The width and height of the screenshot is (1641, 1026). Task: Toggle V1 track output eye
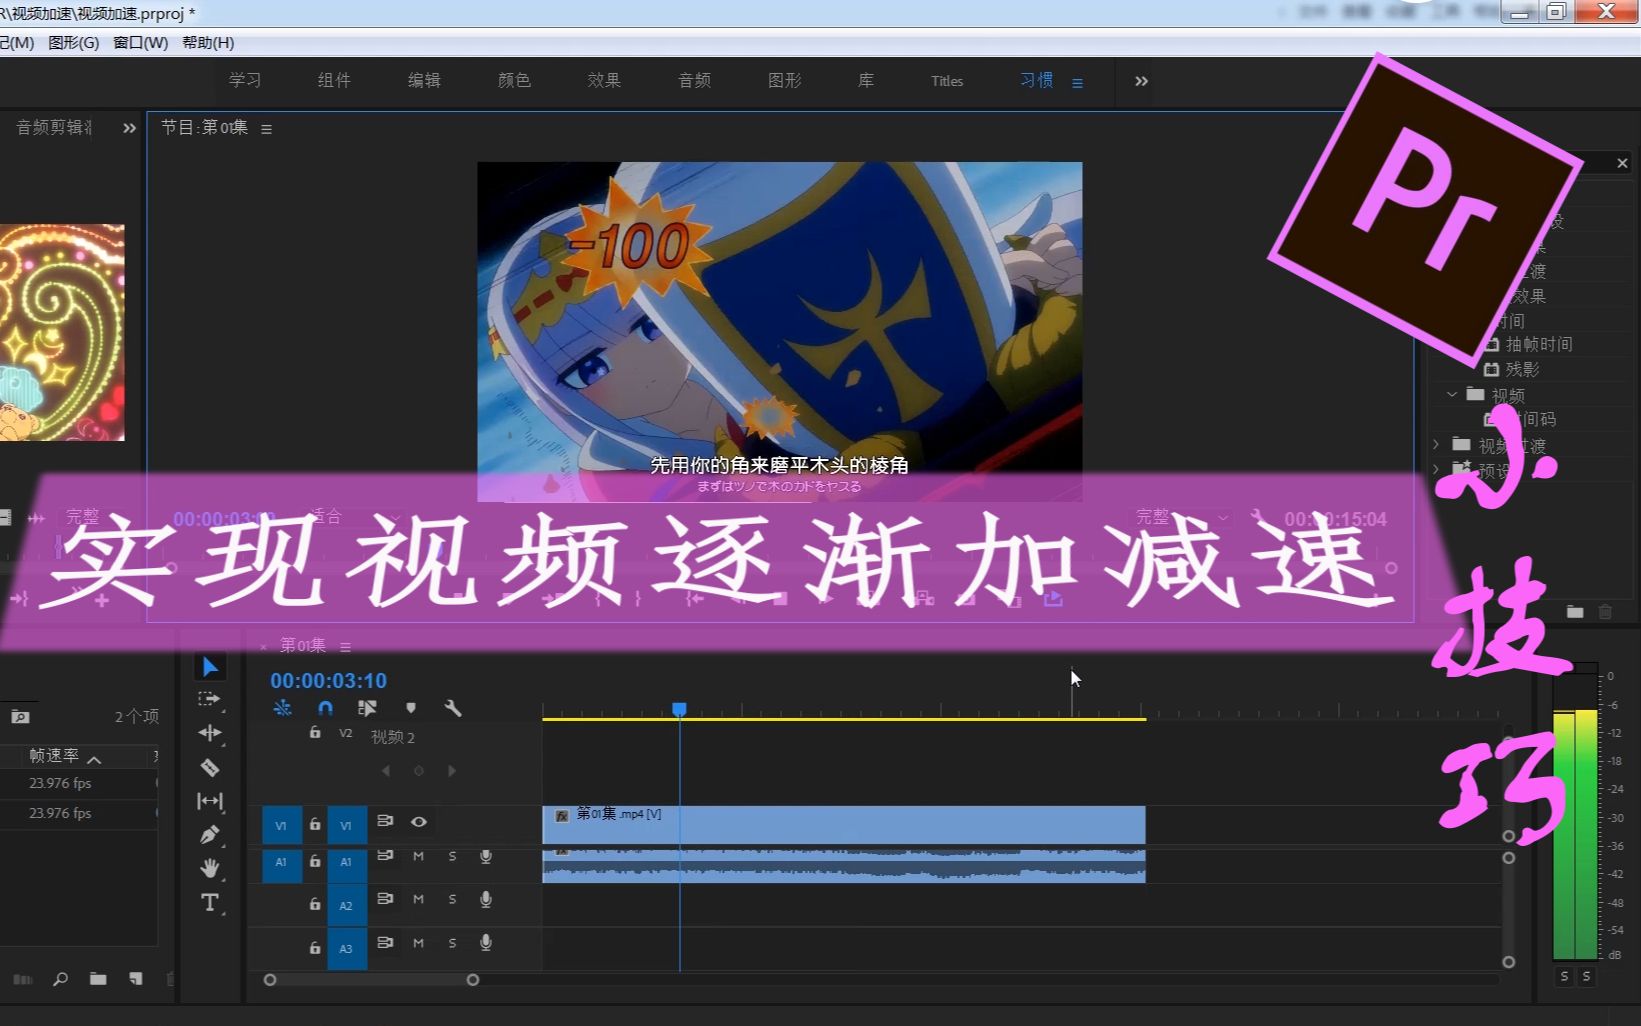(419, 822)
